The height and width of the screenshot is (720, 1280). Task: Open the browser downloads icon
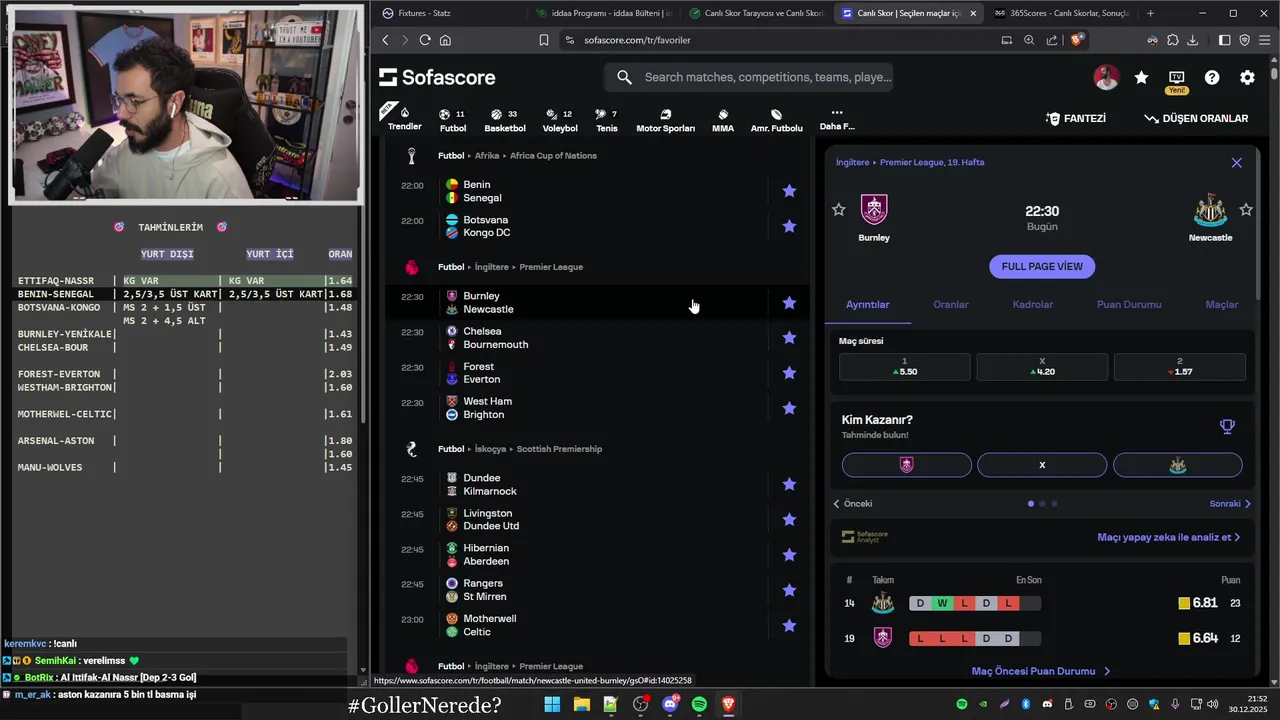coord(1192,40)
